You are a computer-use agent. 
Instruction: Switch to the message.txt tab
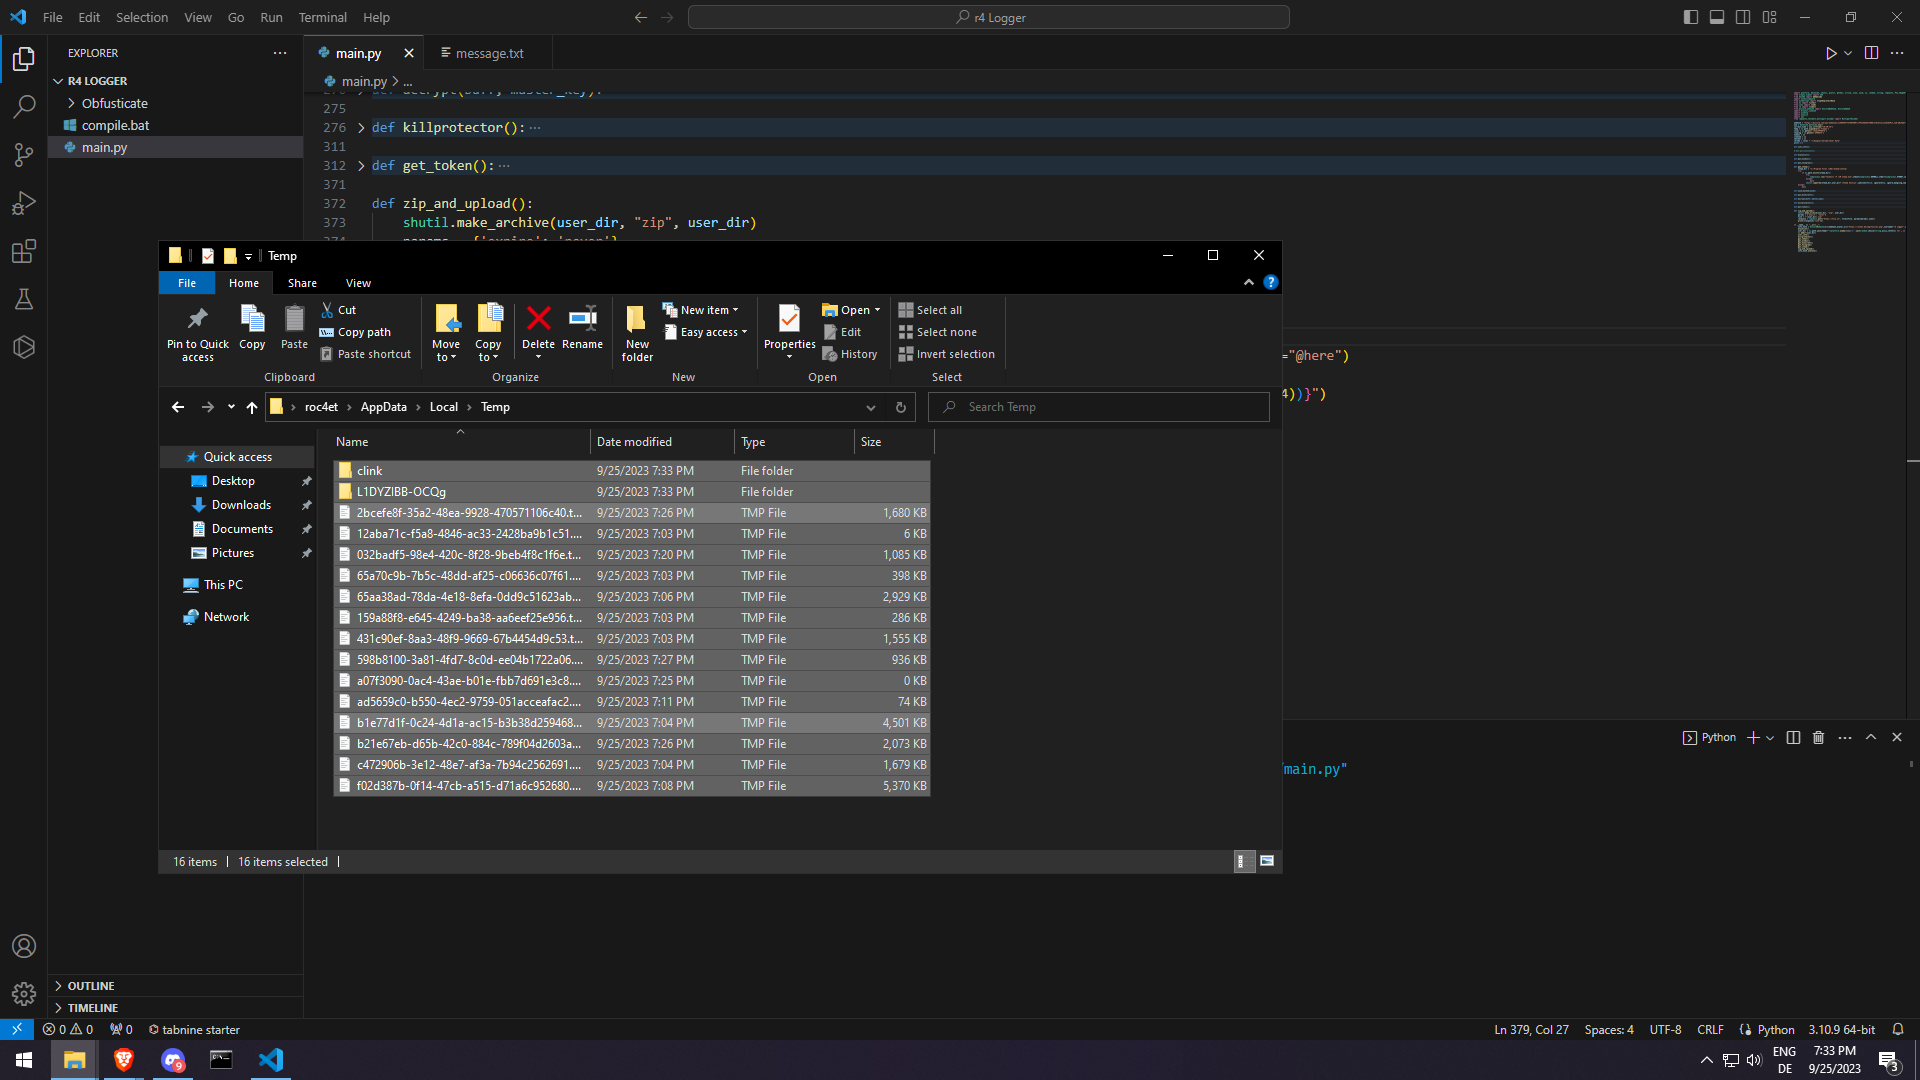pyautogui.click(x=489, y=53)
